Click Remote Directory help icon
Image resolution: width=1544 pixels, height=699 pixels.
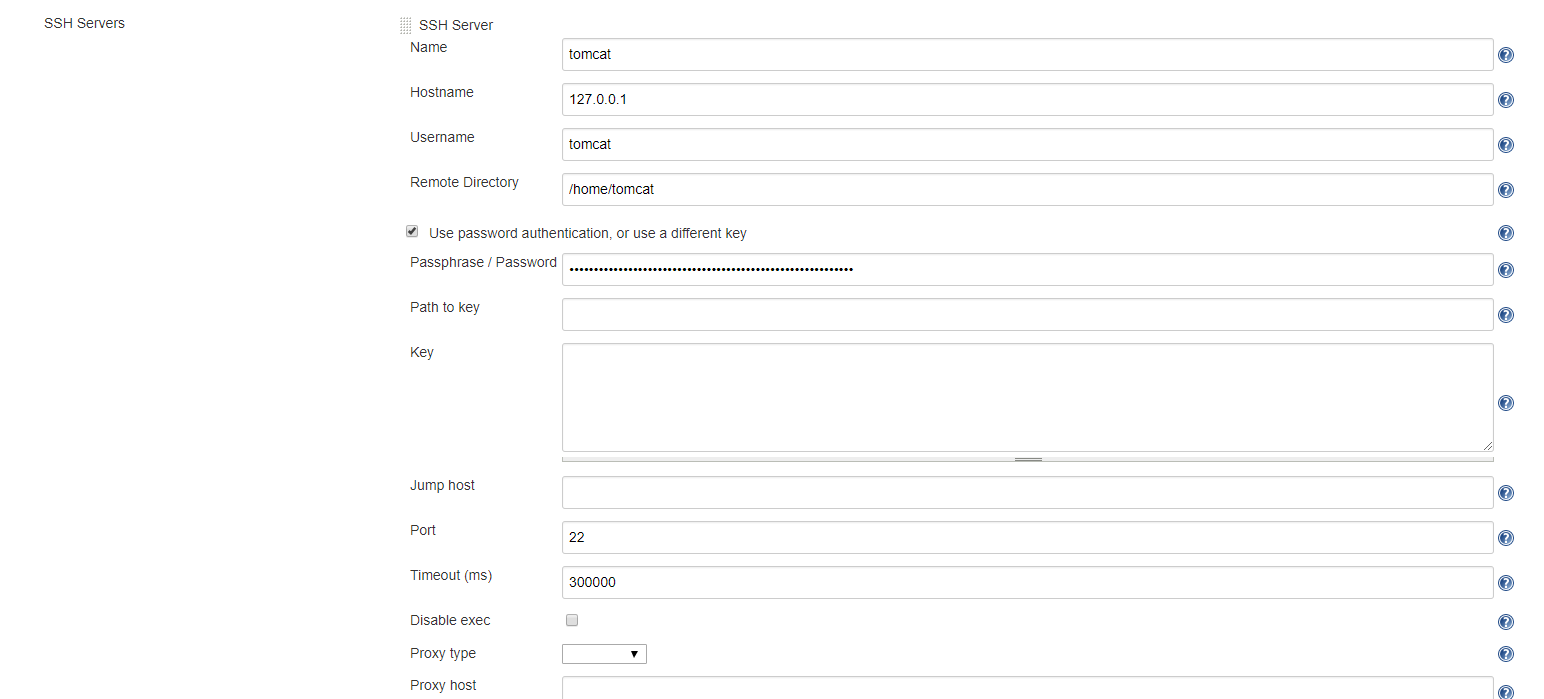(x=1506, y=190)
